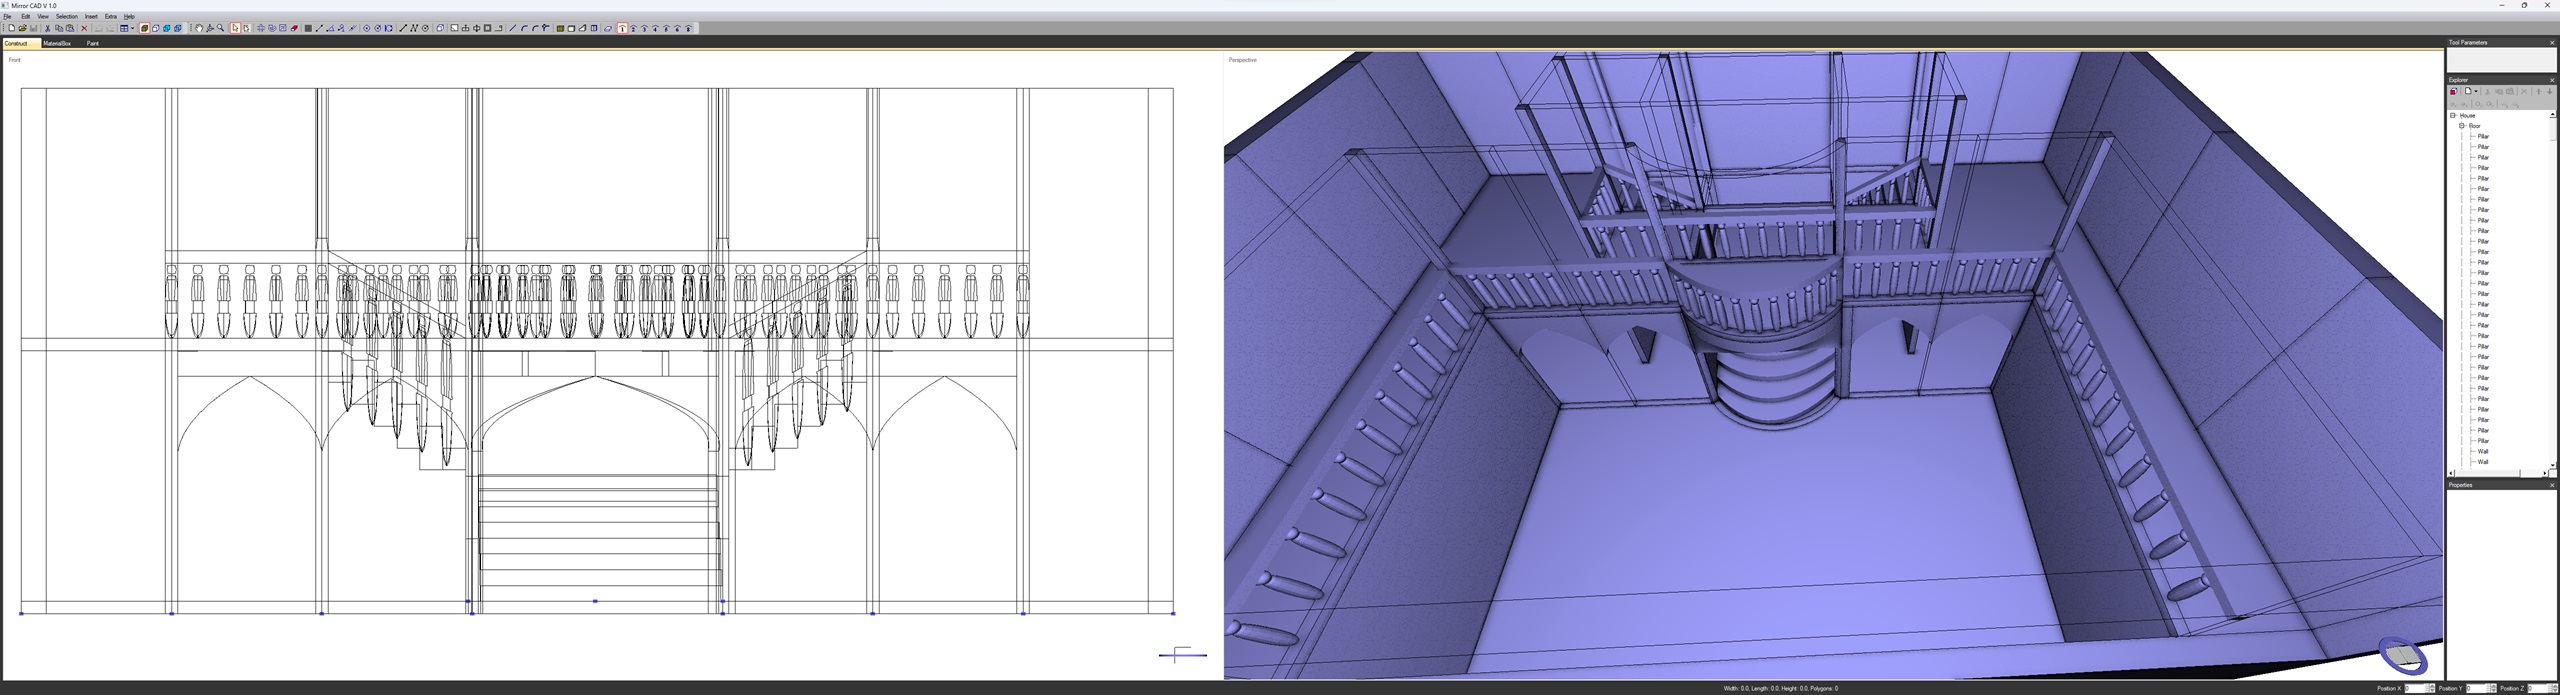Viewport: 2560px width, 695px height.
Task: Click the Open file folder icon
Action: 22,28
